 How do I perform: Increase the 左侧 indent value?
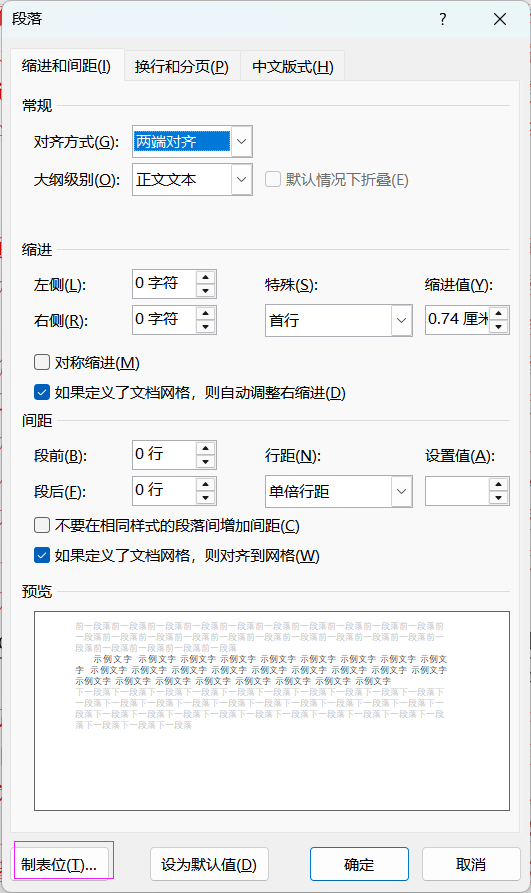pyautogui.click(x=205, y=277)
